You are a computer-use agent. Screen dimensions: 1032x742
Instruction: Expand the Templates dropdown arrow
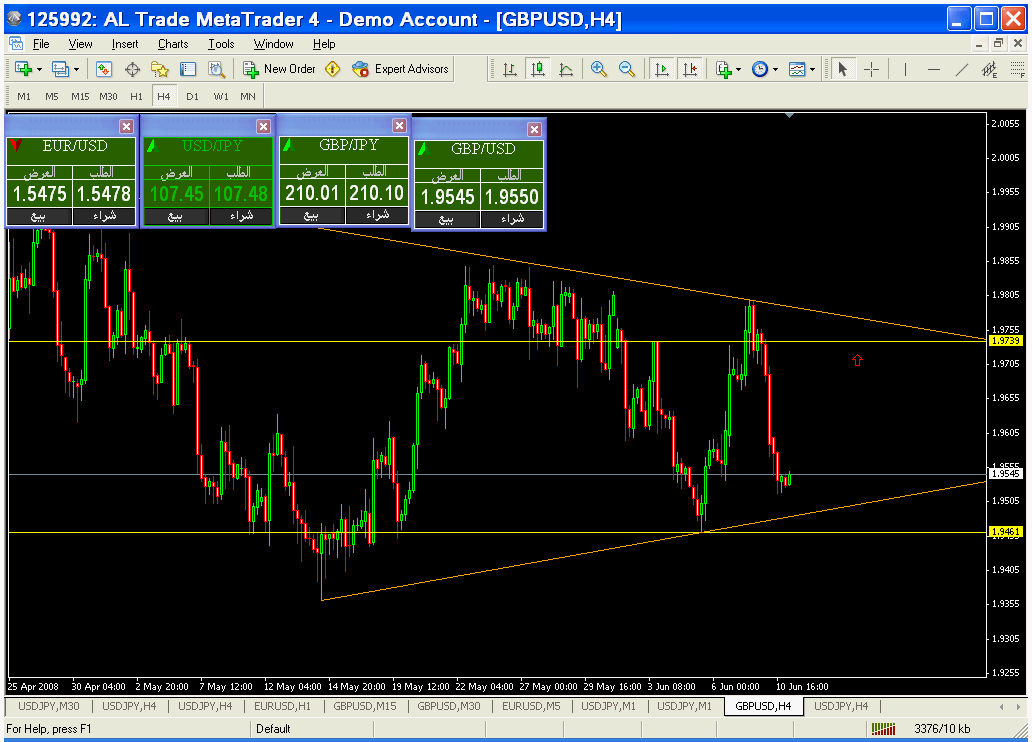click(812, 69)
